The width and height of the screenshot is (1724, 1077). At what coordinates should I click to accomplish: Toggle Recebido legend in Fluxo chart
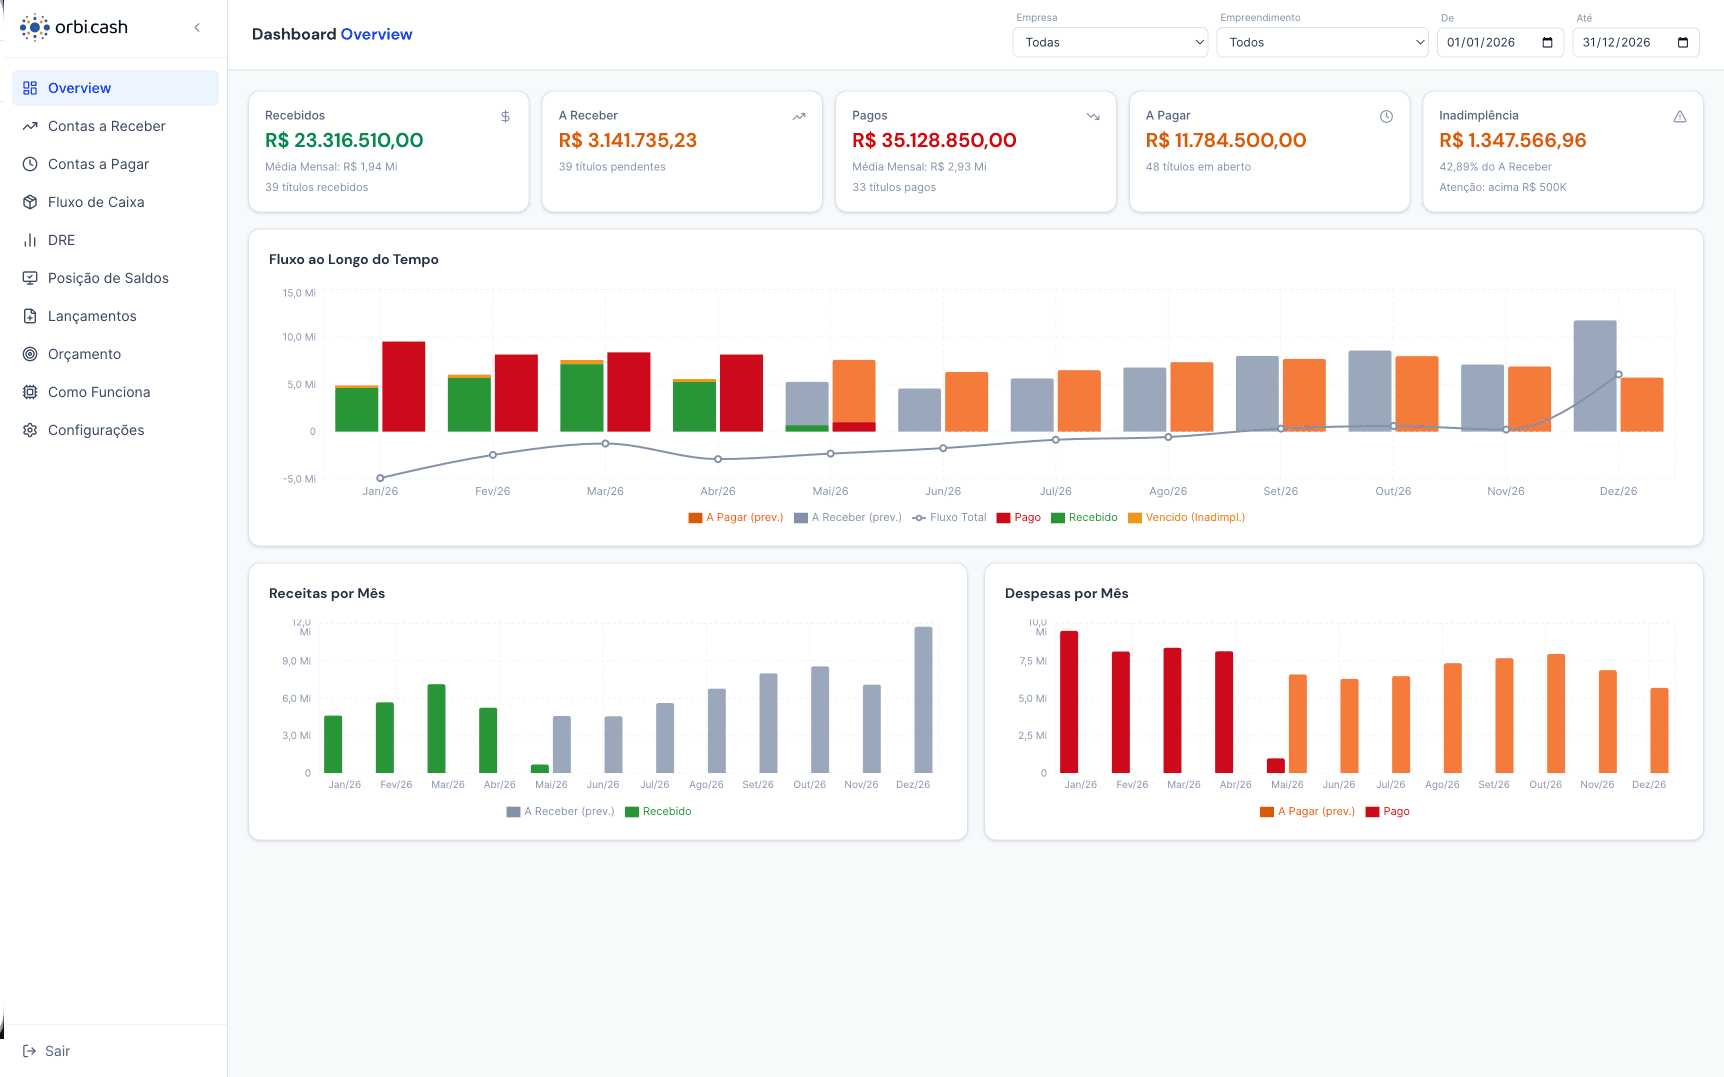coord(1084,518)
